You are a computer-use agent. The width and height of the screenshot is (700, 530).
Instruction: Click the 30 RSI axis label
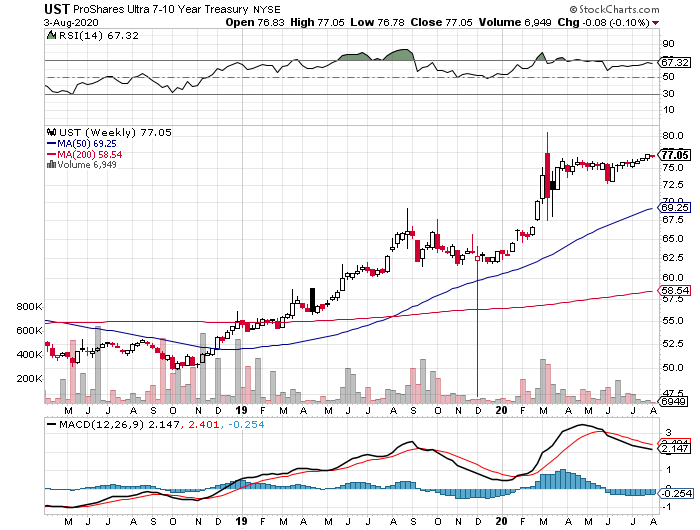coord(668,94)
